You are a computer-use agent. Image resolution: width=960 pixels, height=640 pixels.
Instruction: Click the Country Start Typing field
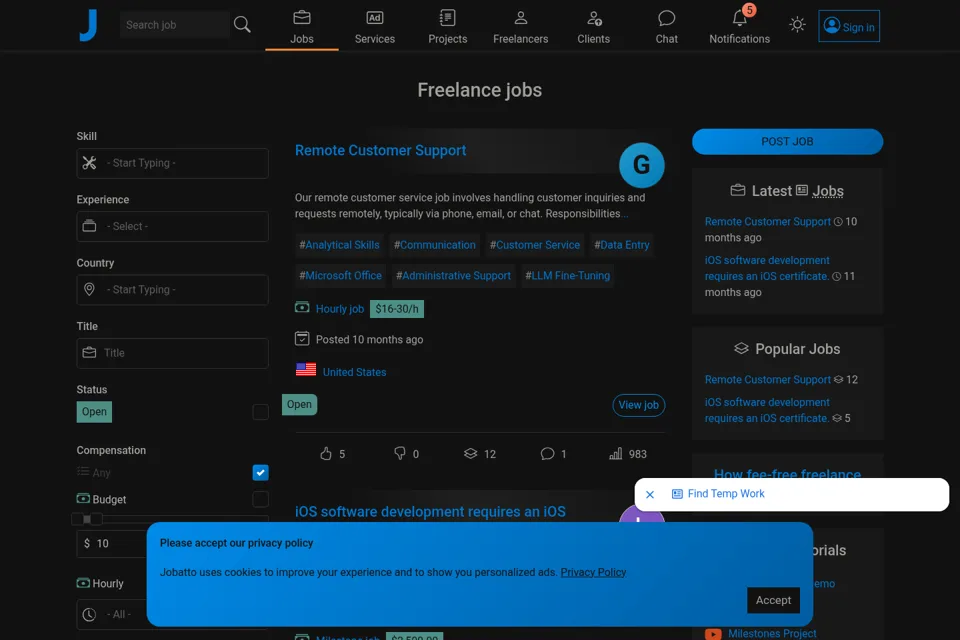tap(173, 290)
